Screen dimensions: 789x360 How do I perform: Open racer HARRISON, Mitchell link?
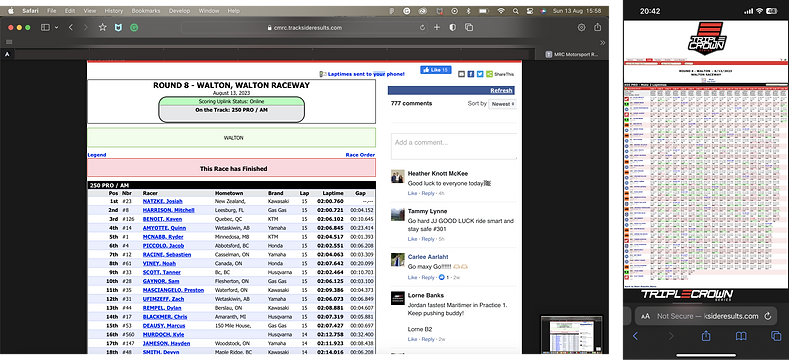pos(169,210)
